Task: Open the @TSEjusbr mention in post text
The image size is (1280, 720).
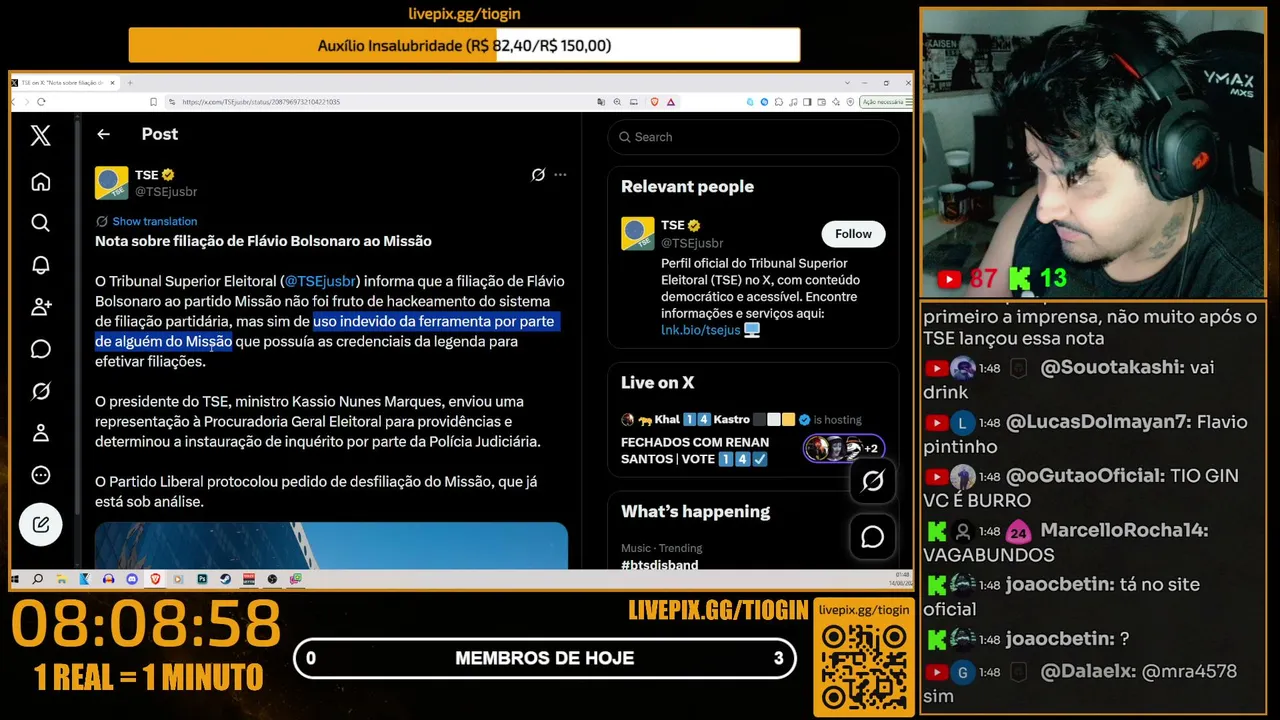Action: click(320, 281)
